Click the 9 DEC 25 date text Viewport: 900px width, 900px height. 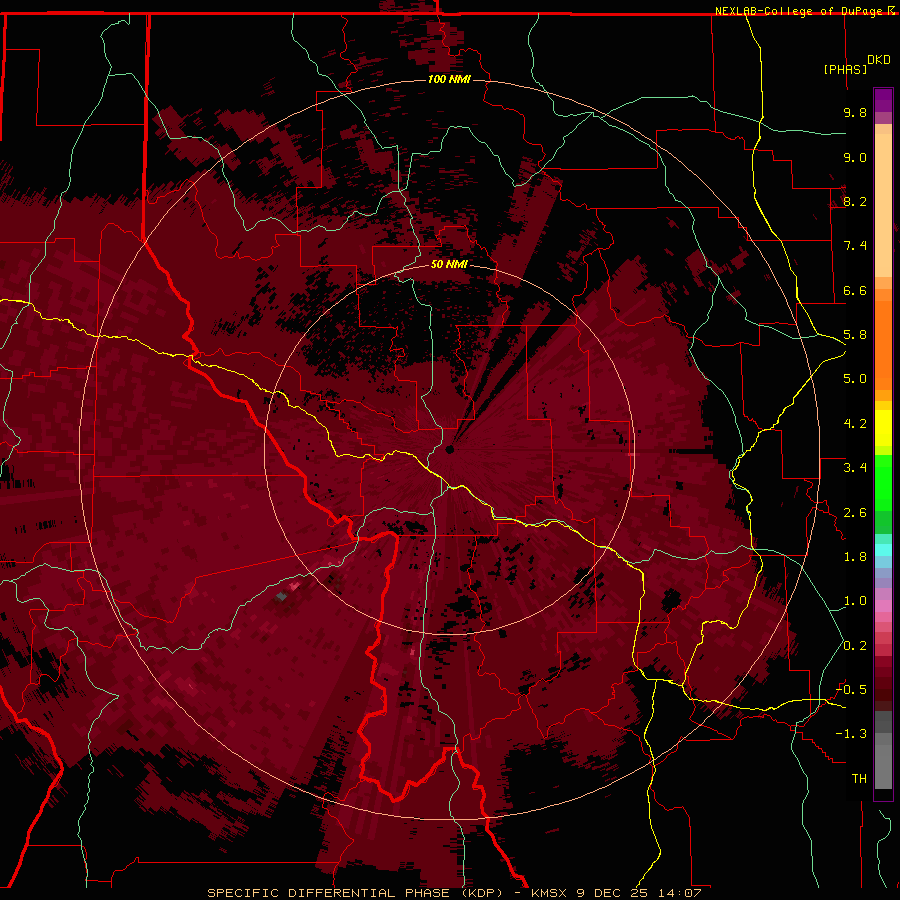(612, 893)
